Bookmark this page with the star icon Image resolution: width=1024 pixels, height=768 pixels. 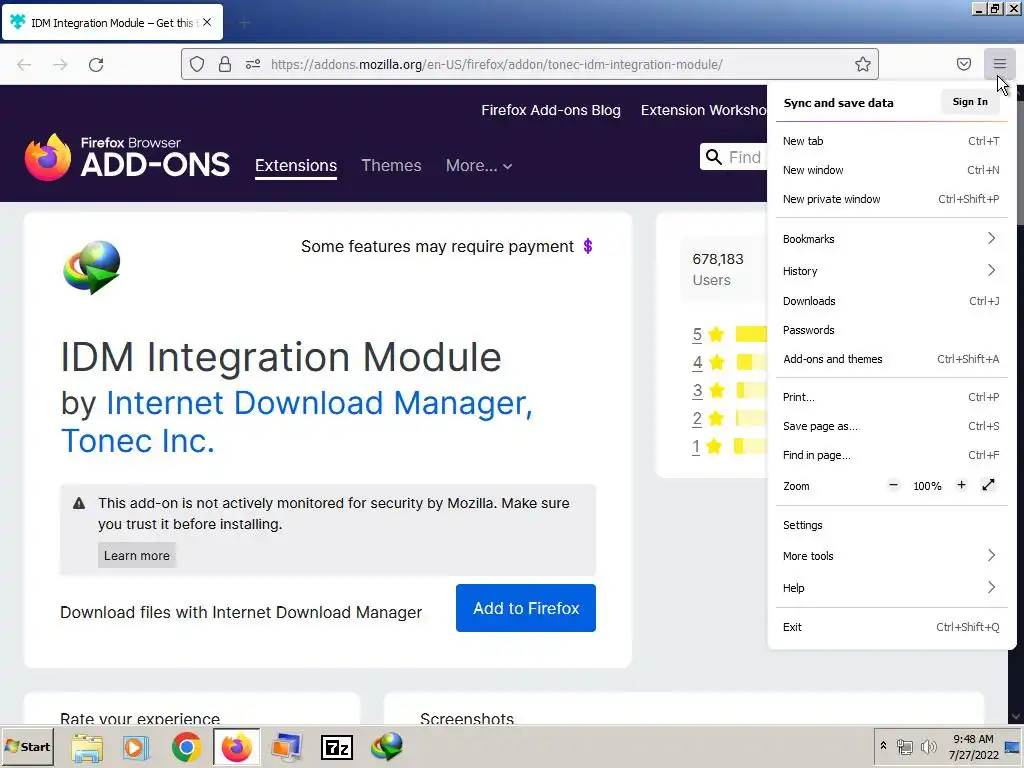(x=863, y=64)
